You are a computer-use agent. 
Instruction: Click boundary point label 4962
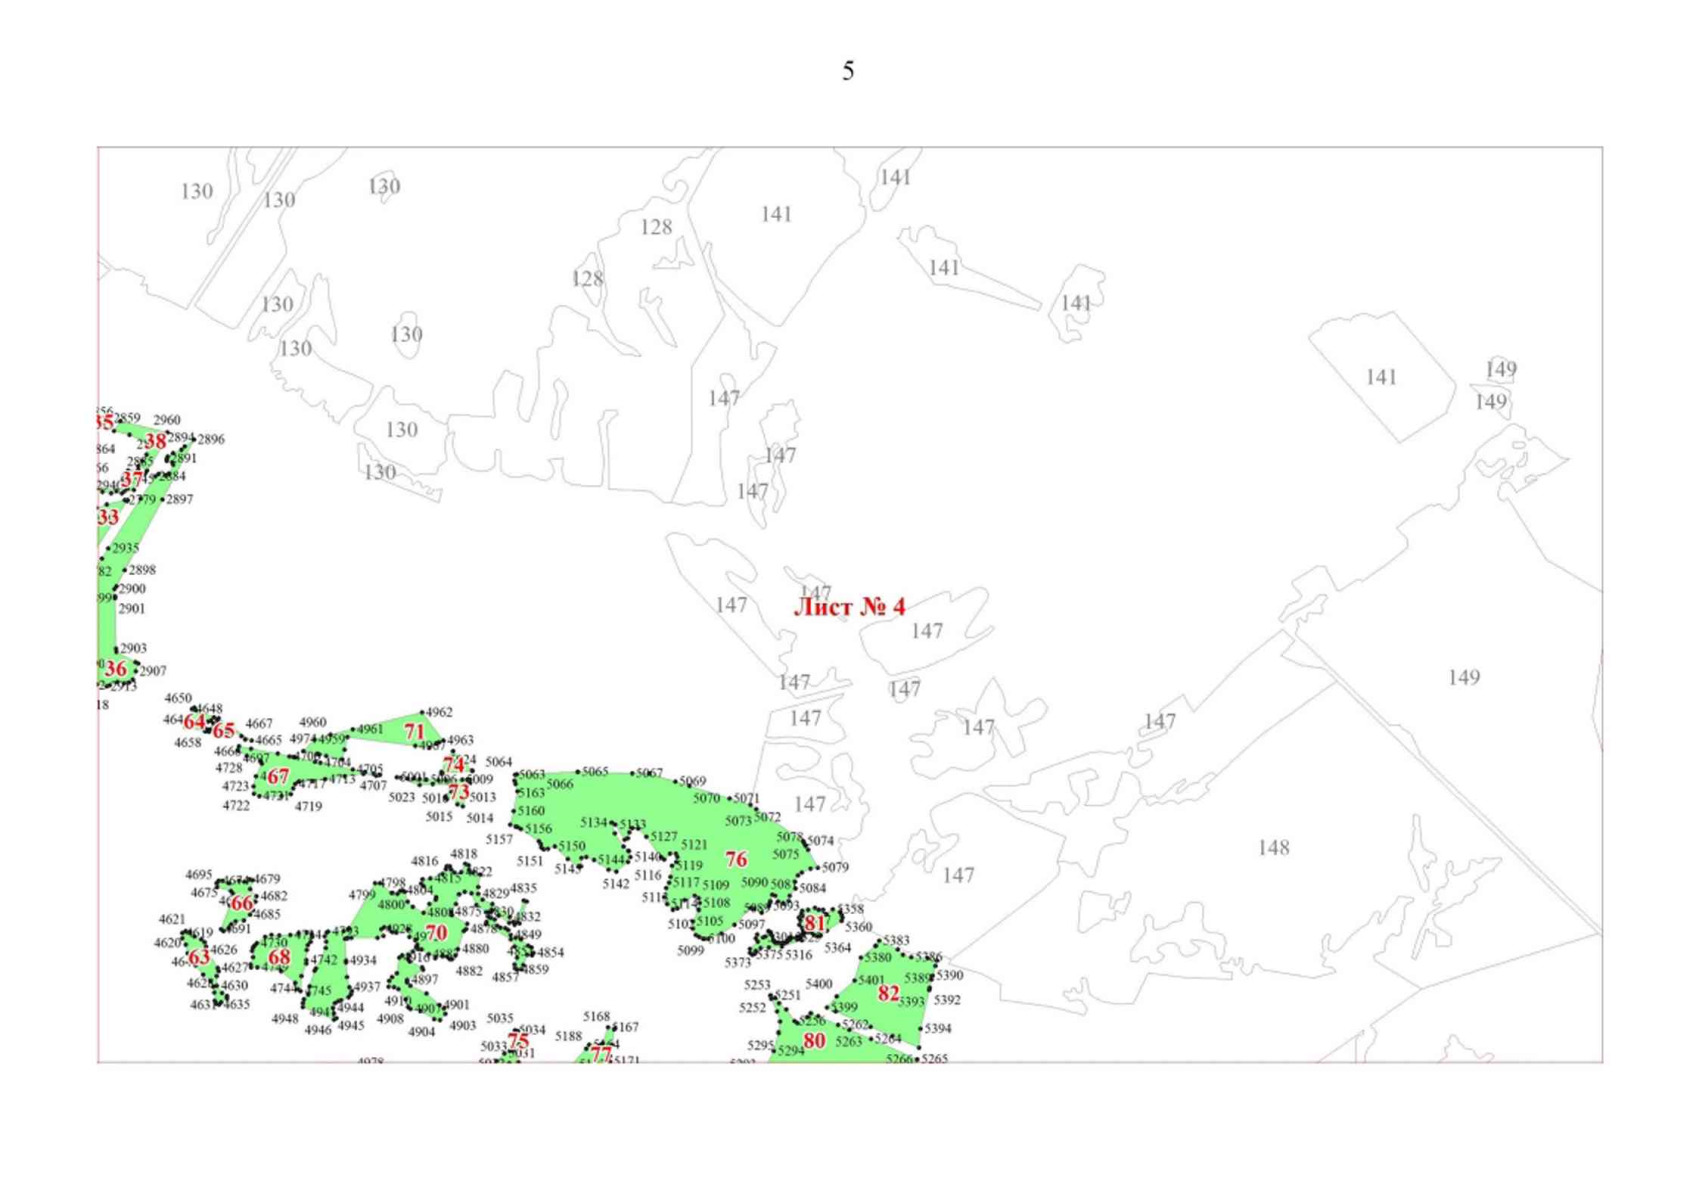point(439,712)
